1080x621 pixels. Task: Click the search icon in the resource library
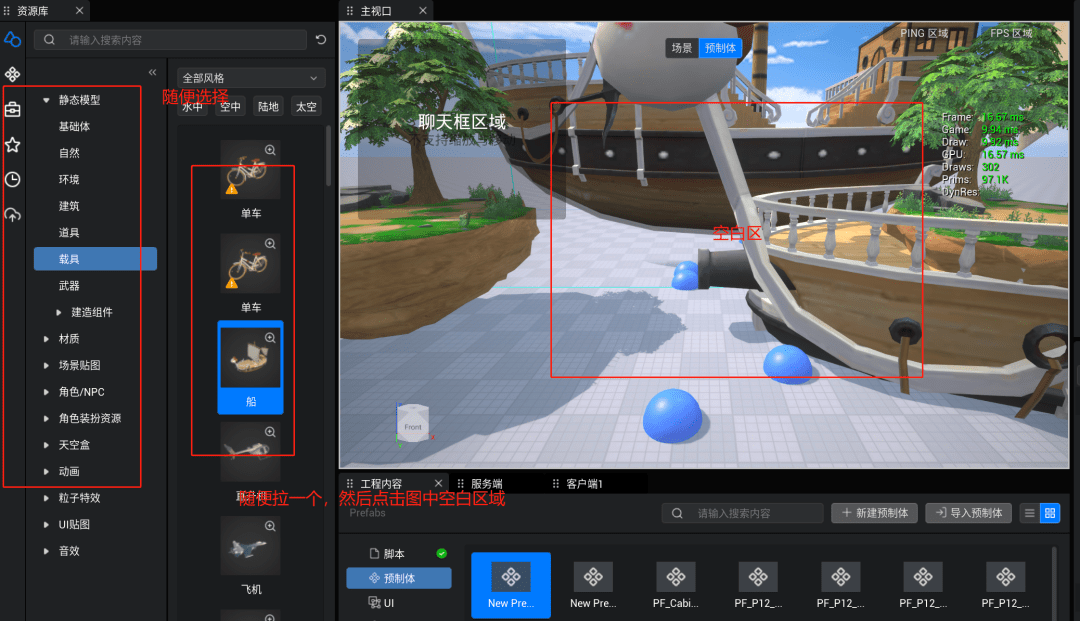50,40
